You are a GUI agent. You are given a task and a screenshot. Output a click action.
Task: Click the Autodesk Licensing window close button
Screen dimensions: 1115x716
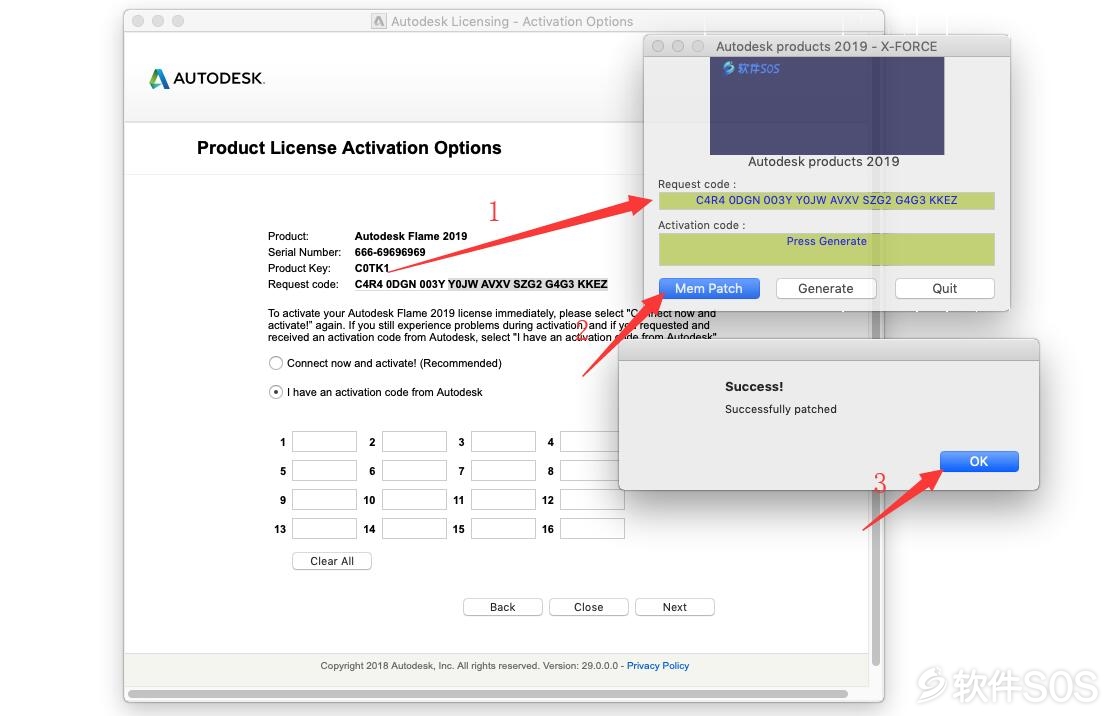tap(138, 21)
